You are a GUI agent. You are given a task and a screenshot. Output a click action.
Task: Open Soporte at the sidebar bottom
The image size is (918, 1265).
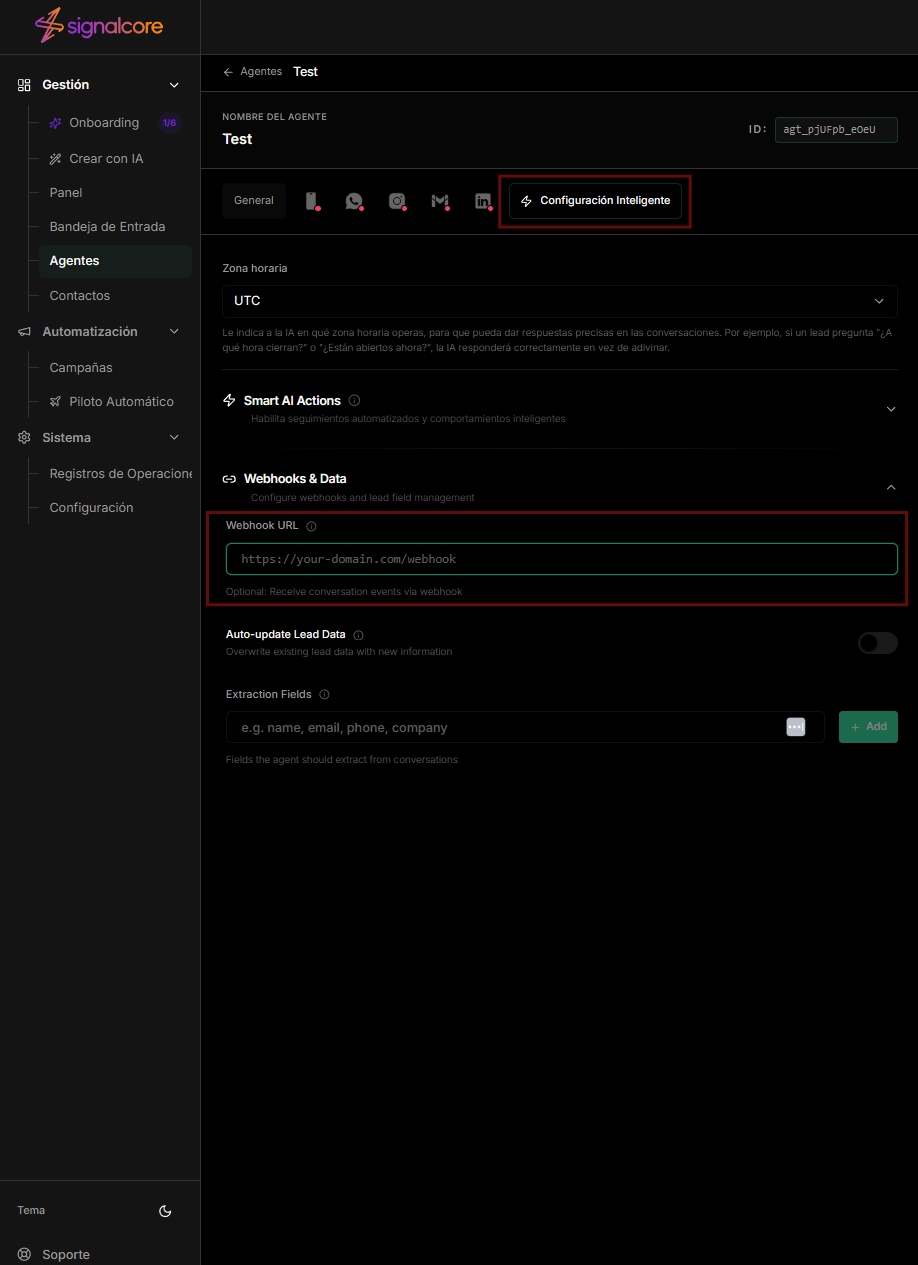click(66, 1255)
